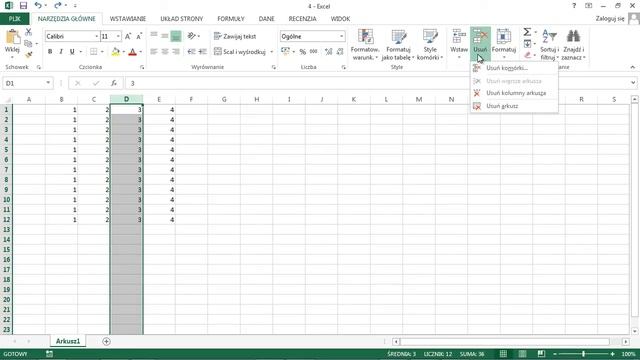Open the Ogólne number format dropdown

[341, 36]
